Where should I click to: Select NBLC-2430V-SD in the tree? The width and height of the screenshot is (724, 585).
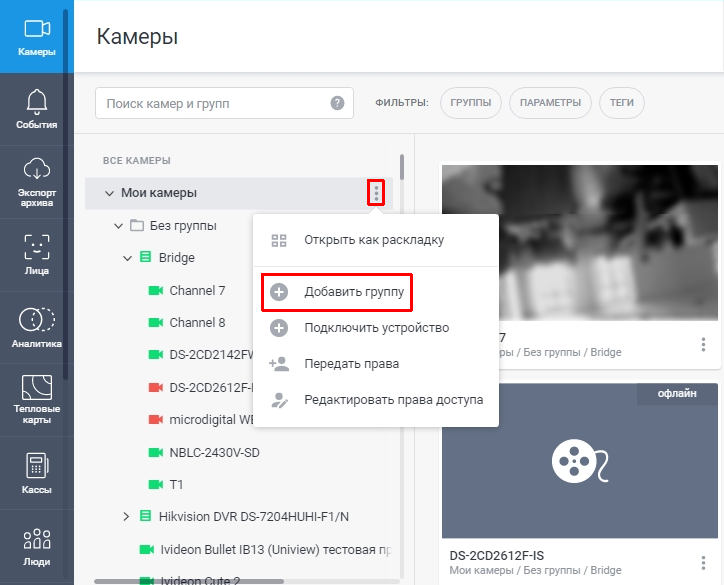pos(214,452)
